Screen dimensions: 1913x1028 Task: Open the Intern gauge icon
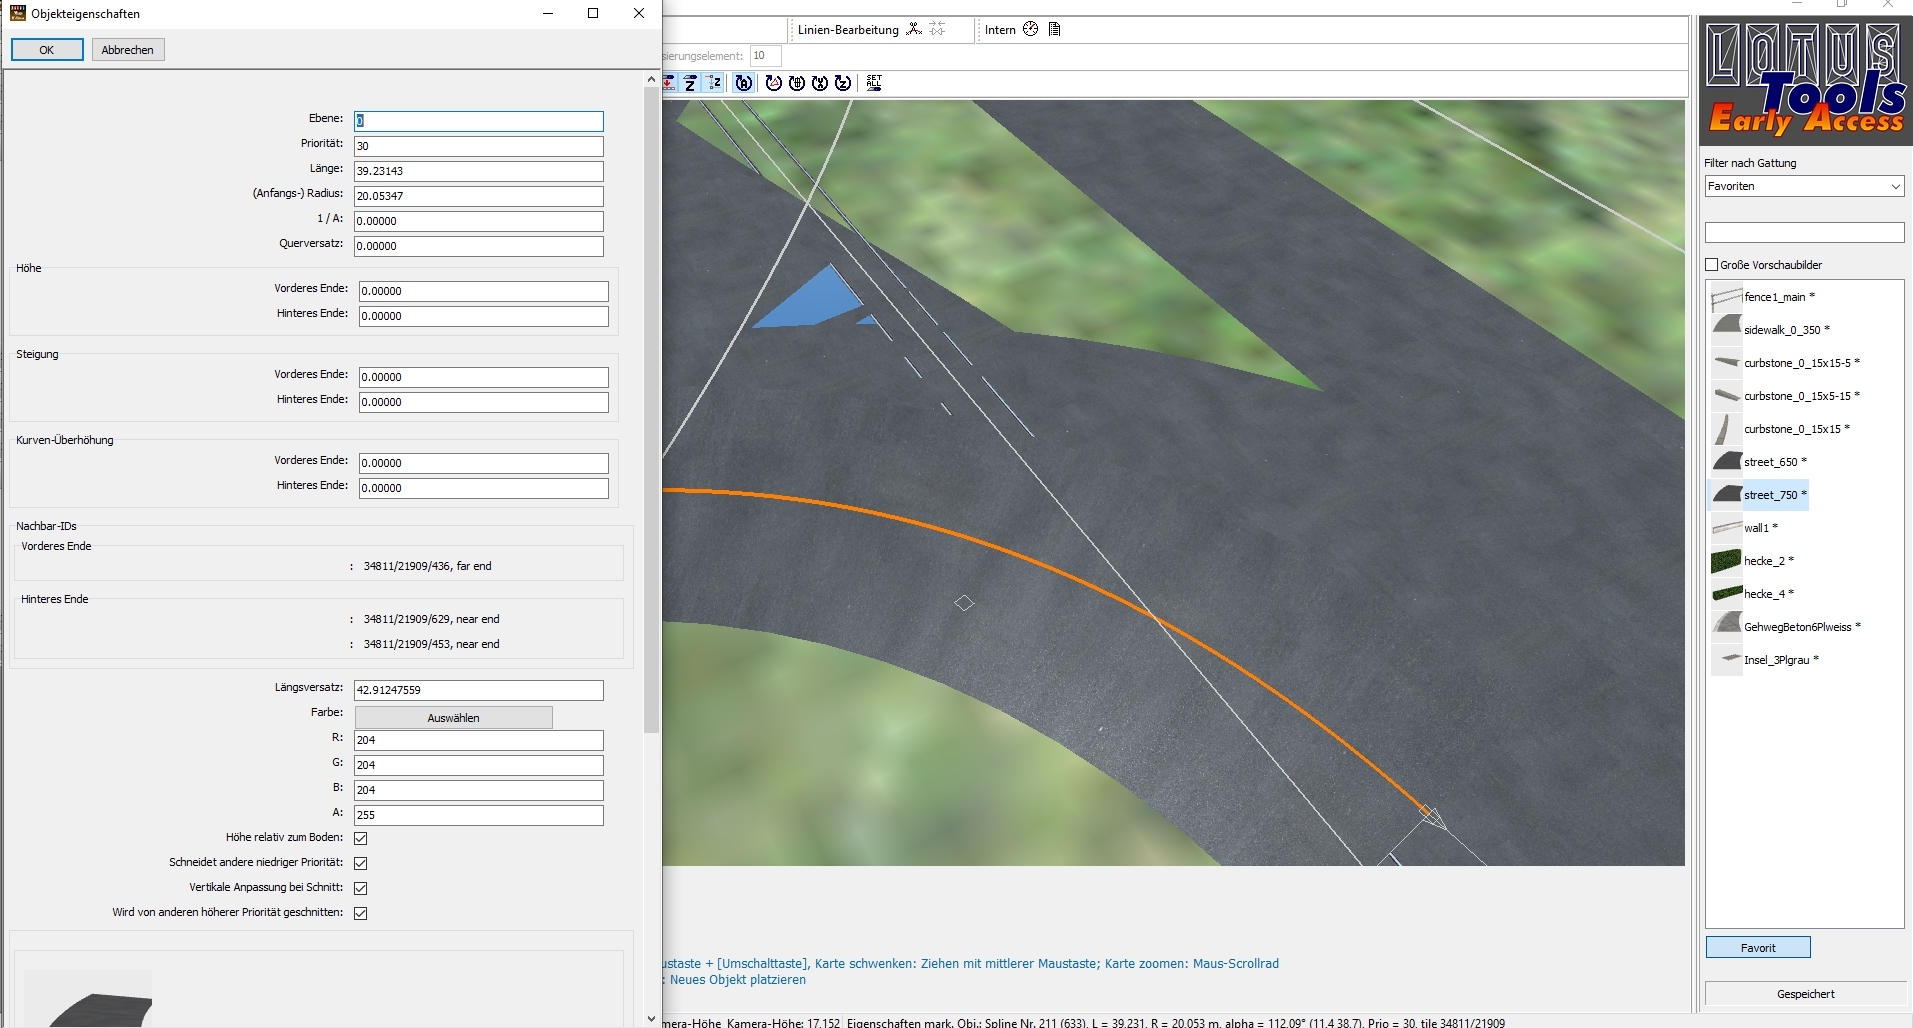1030,29
